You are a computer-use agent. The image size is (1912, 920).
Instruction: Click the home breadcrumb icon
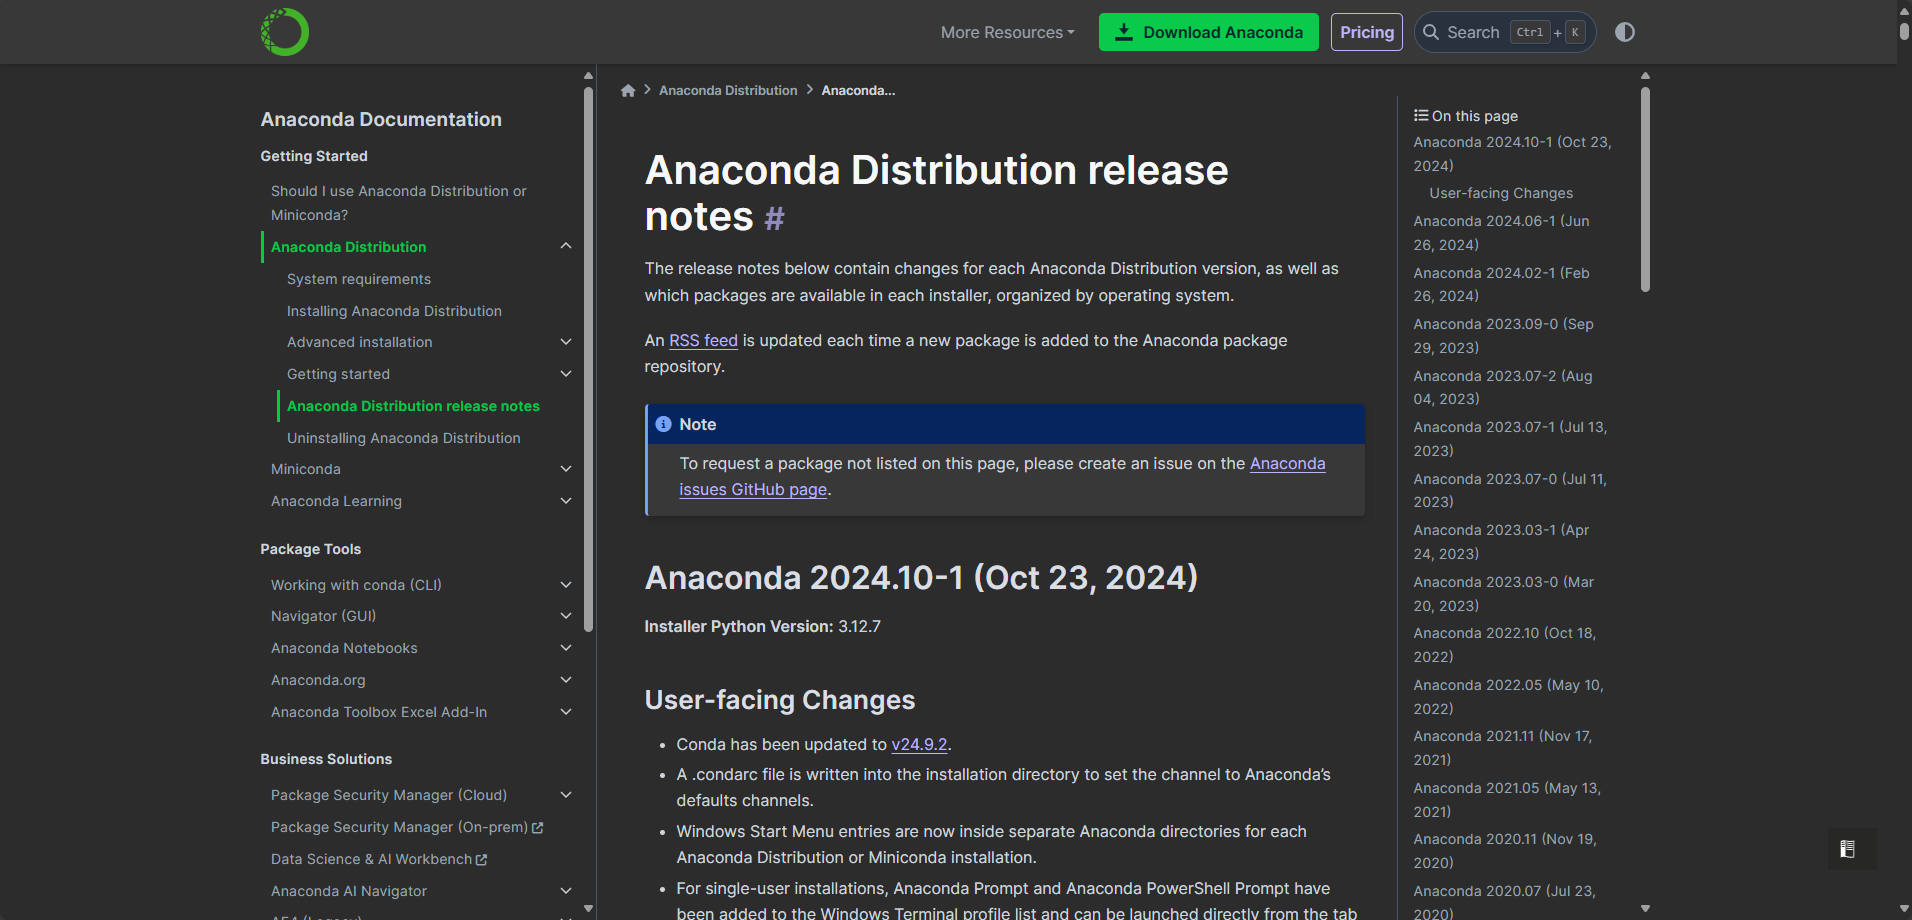(628, 90)
